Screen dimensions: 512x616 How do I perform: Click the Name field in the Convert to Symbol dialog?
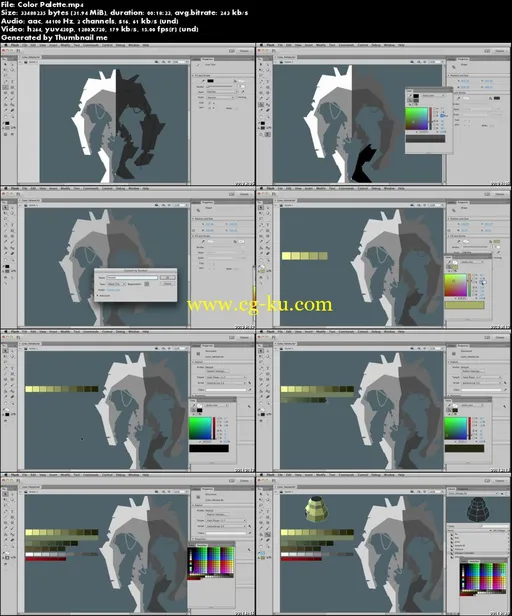[x=132, y=278]
